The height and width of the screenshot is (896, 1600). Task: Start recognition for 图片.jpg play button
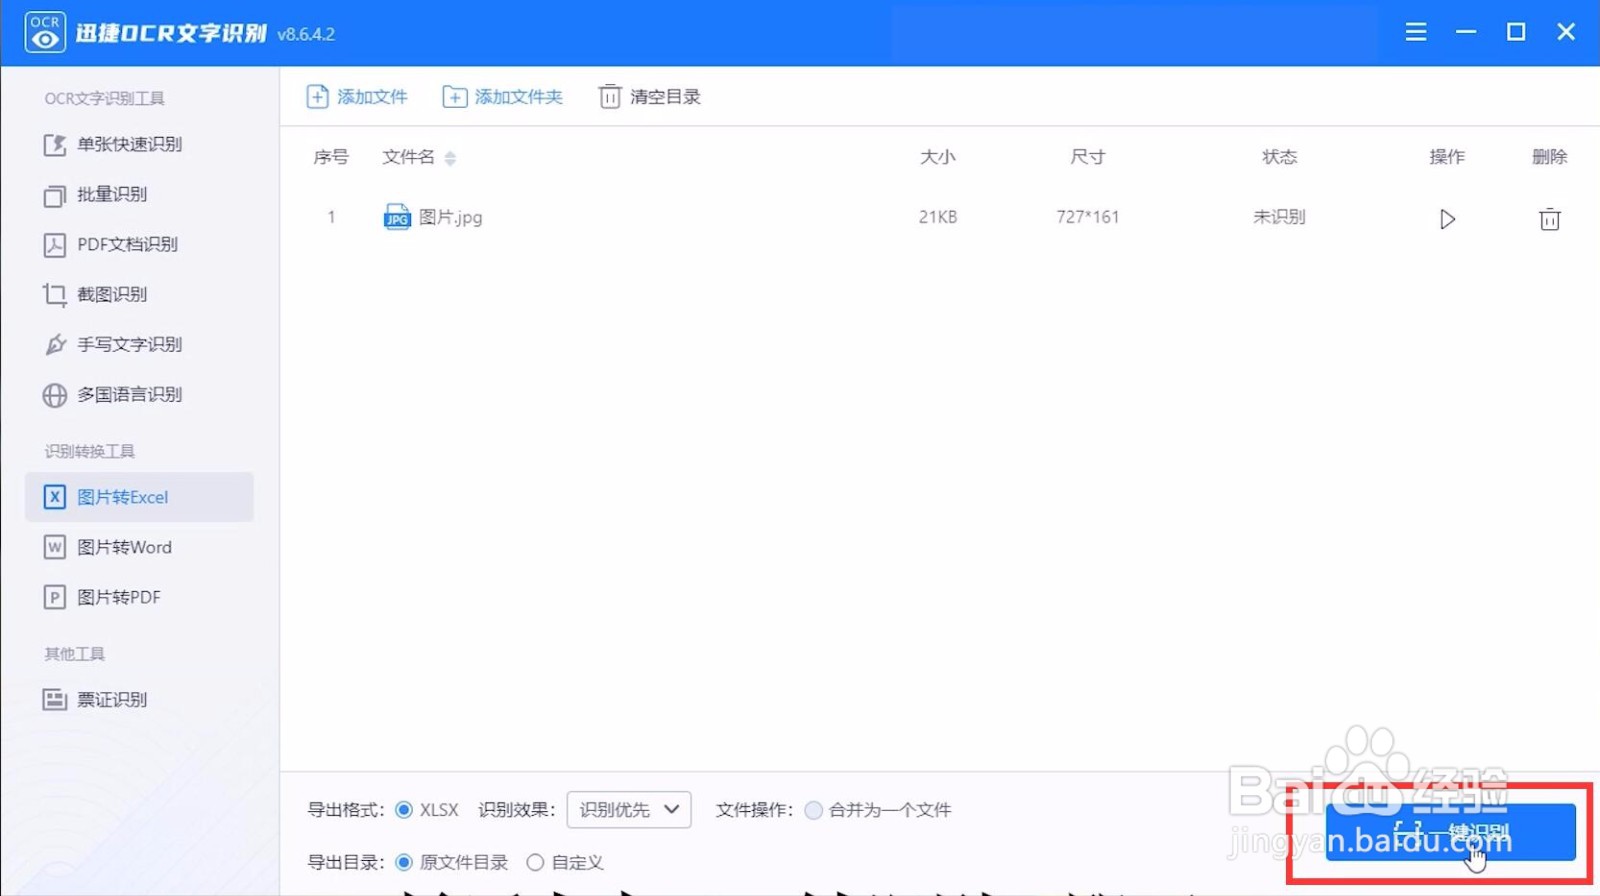[1447, 219]
